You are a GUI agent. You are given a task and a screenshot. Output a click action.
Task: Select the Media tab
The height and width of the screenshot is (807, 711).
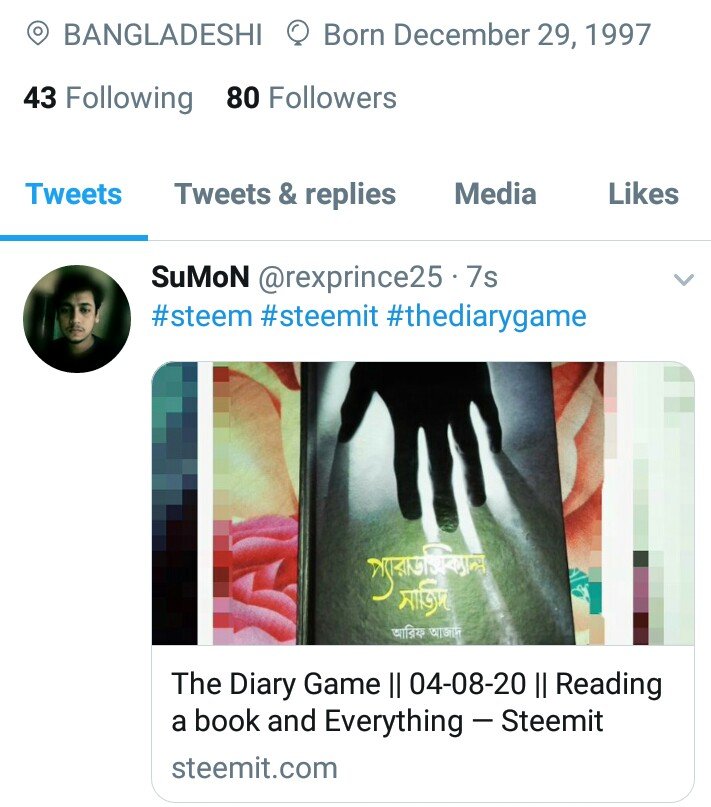click(x=495, y=194)
